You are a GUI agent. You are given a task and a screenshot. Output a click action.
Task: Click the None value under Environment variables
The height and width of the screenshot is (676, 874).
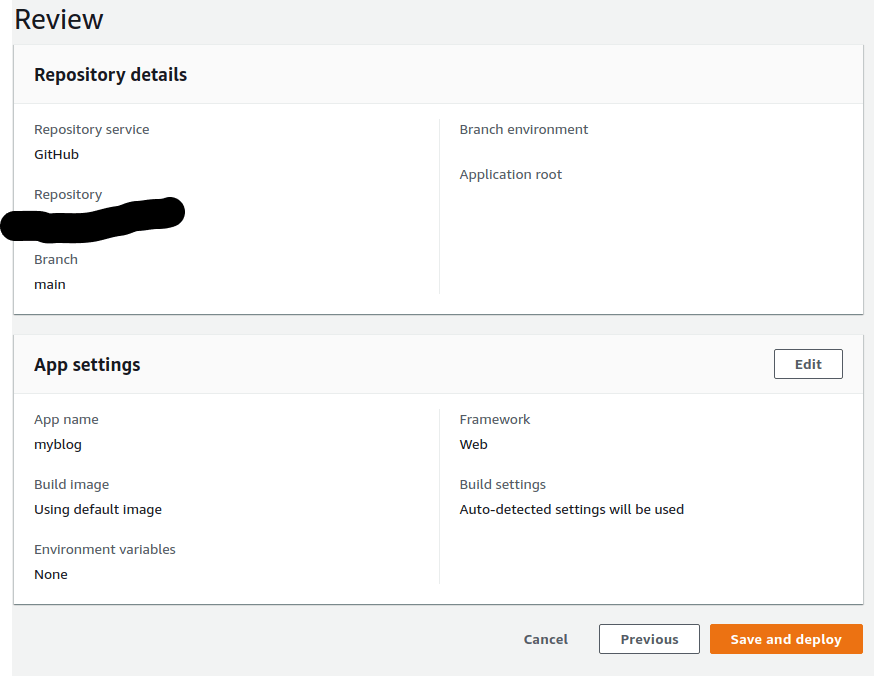(51, 575)
